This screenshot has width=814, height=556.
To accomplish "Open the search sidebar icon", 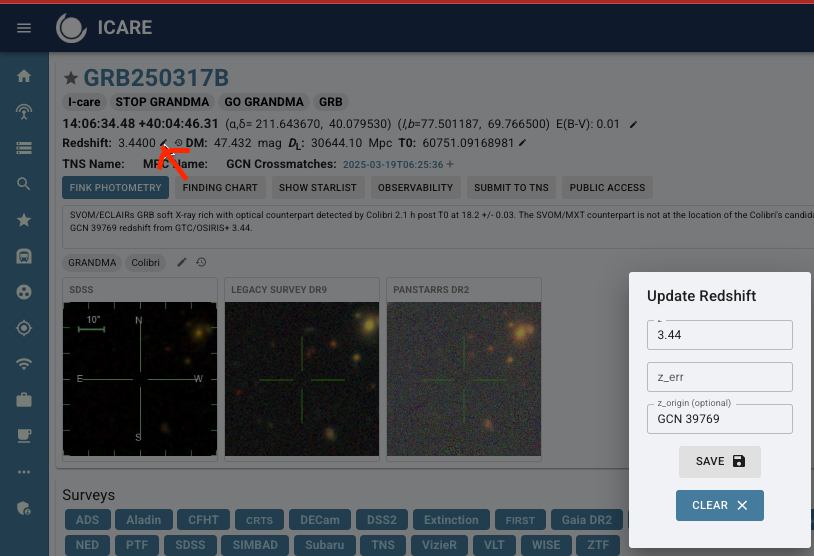I will pos(24,184).
